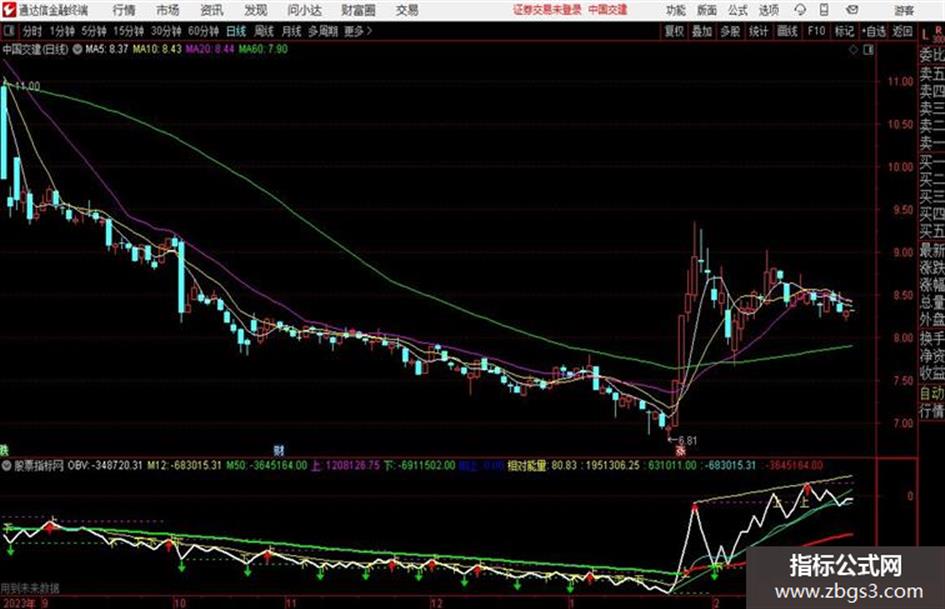Click the 6.81 lowest price label

tap(687, 441)
